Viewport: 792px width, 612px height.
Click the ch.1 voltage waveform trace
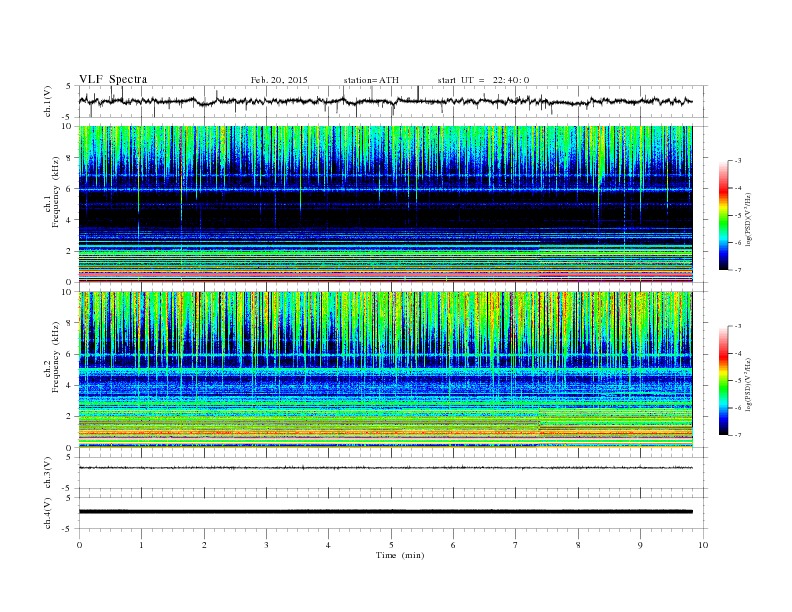(x=385, y=101)
